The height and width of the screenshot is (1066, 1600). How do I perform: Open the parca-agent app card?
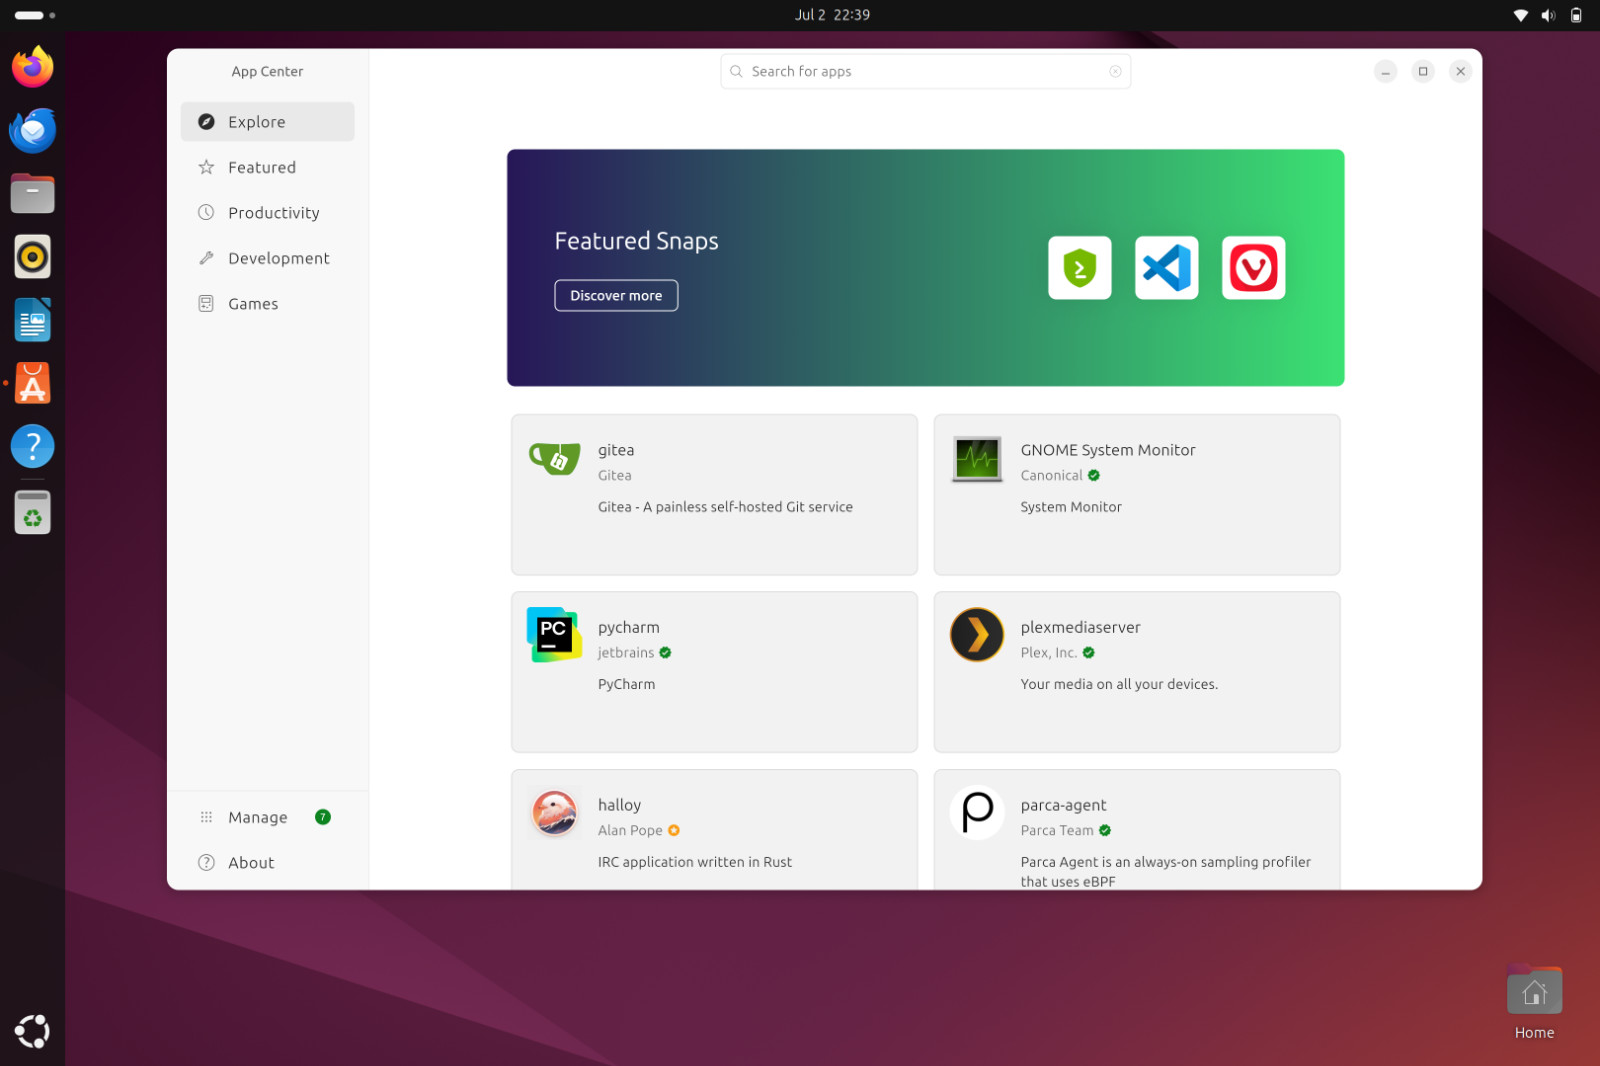click(1137, 829)
